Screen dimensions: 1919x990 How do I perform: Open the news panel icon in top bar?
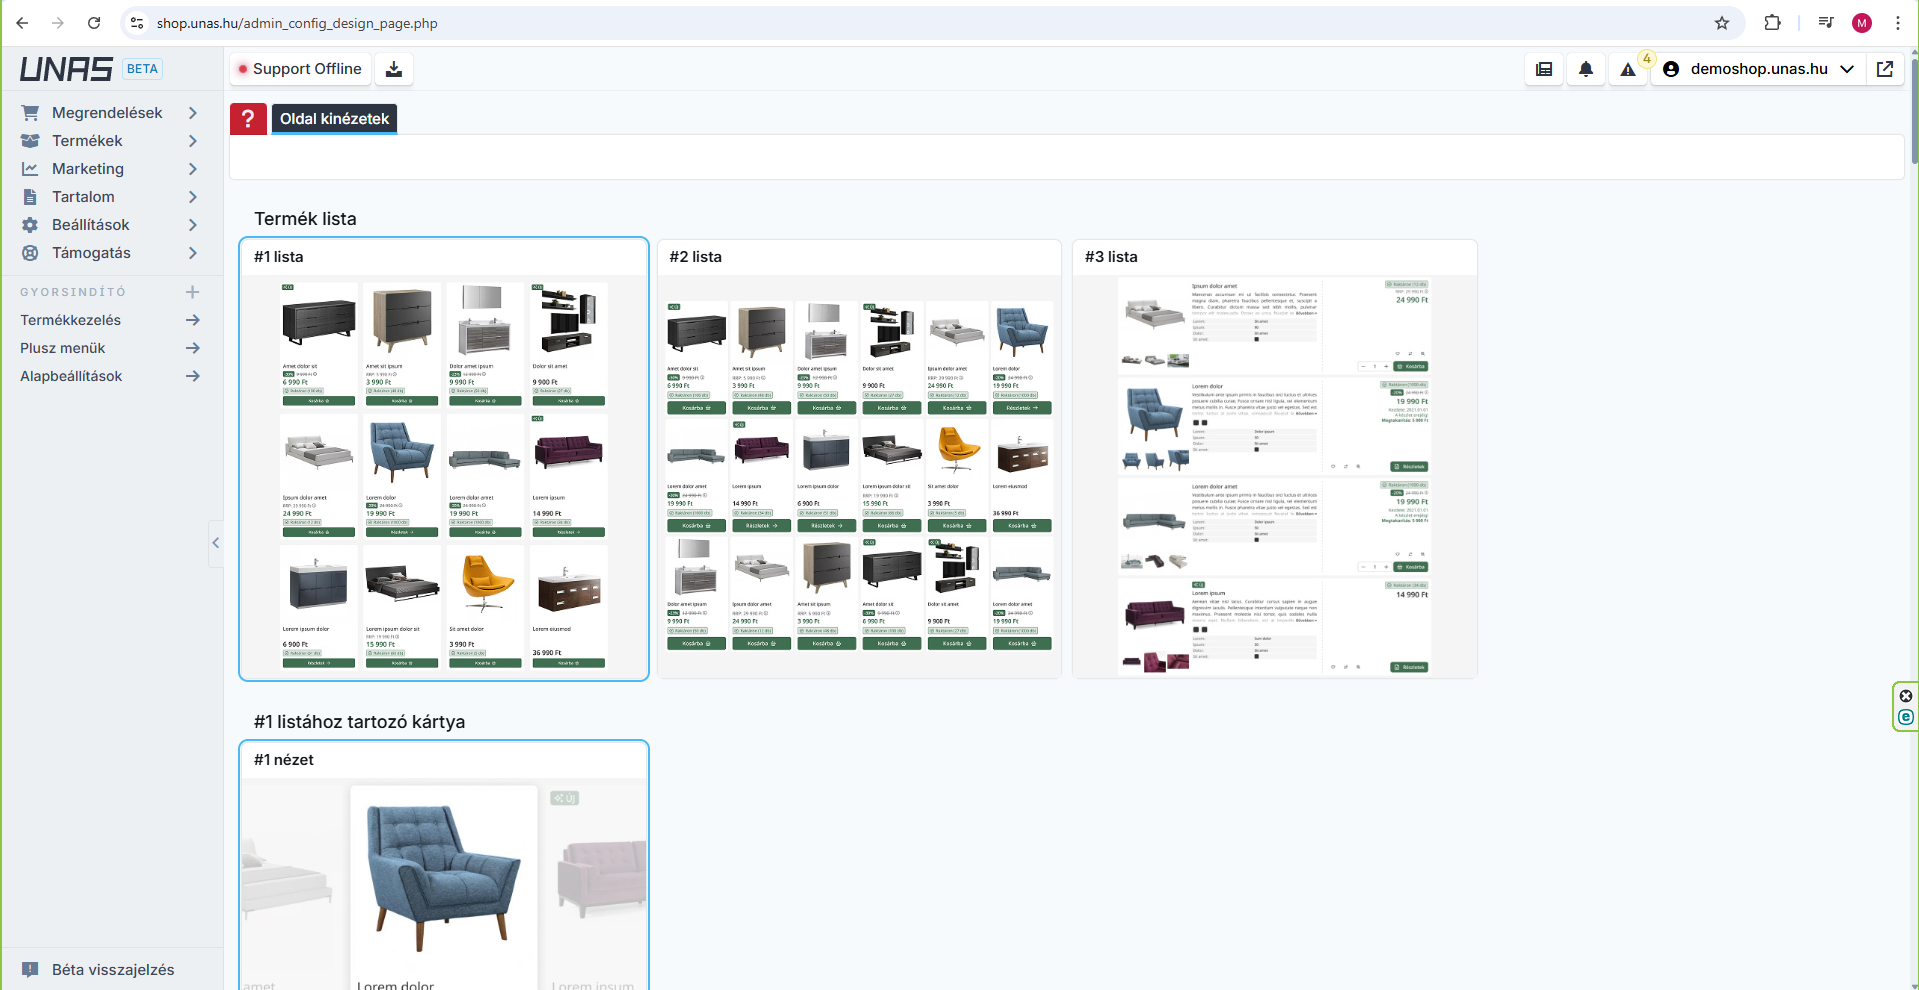pyautogui.click(x=1544, y=69)
